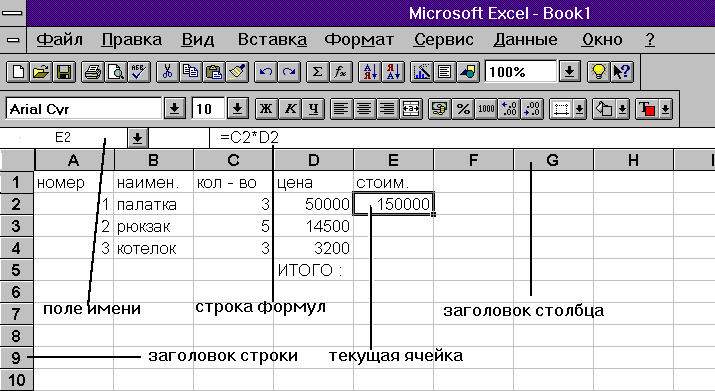The width and height of the screenshot is (715, 391).
Task: Apply the Borders button
Action: (x=561, y=109)
